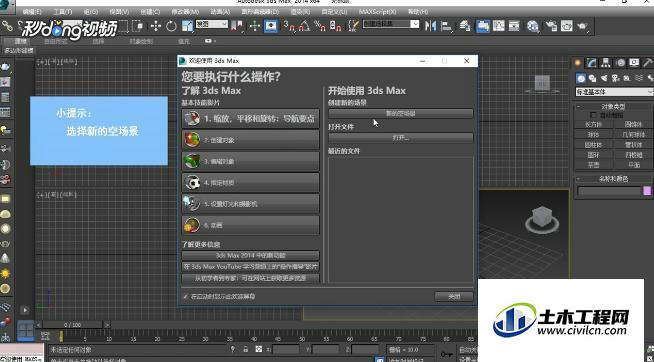Select the Lights category icon
Screen dimensions: 654x362
click(604, 78)
